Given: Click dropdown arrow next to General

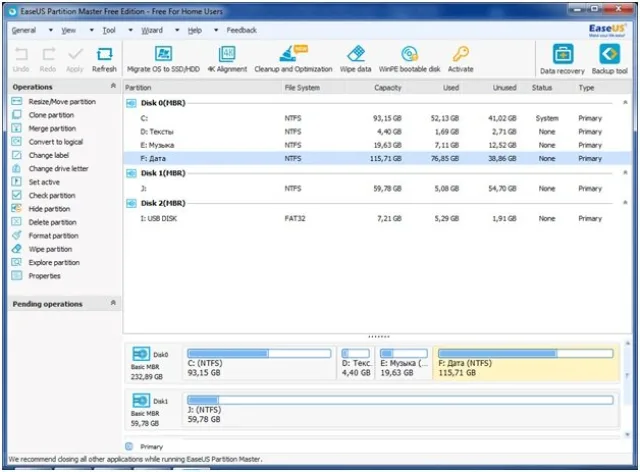Looking at the screenshot, I should (51, 30).
